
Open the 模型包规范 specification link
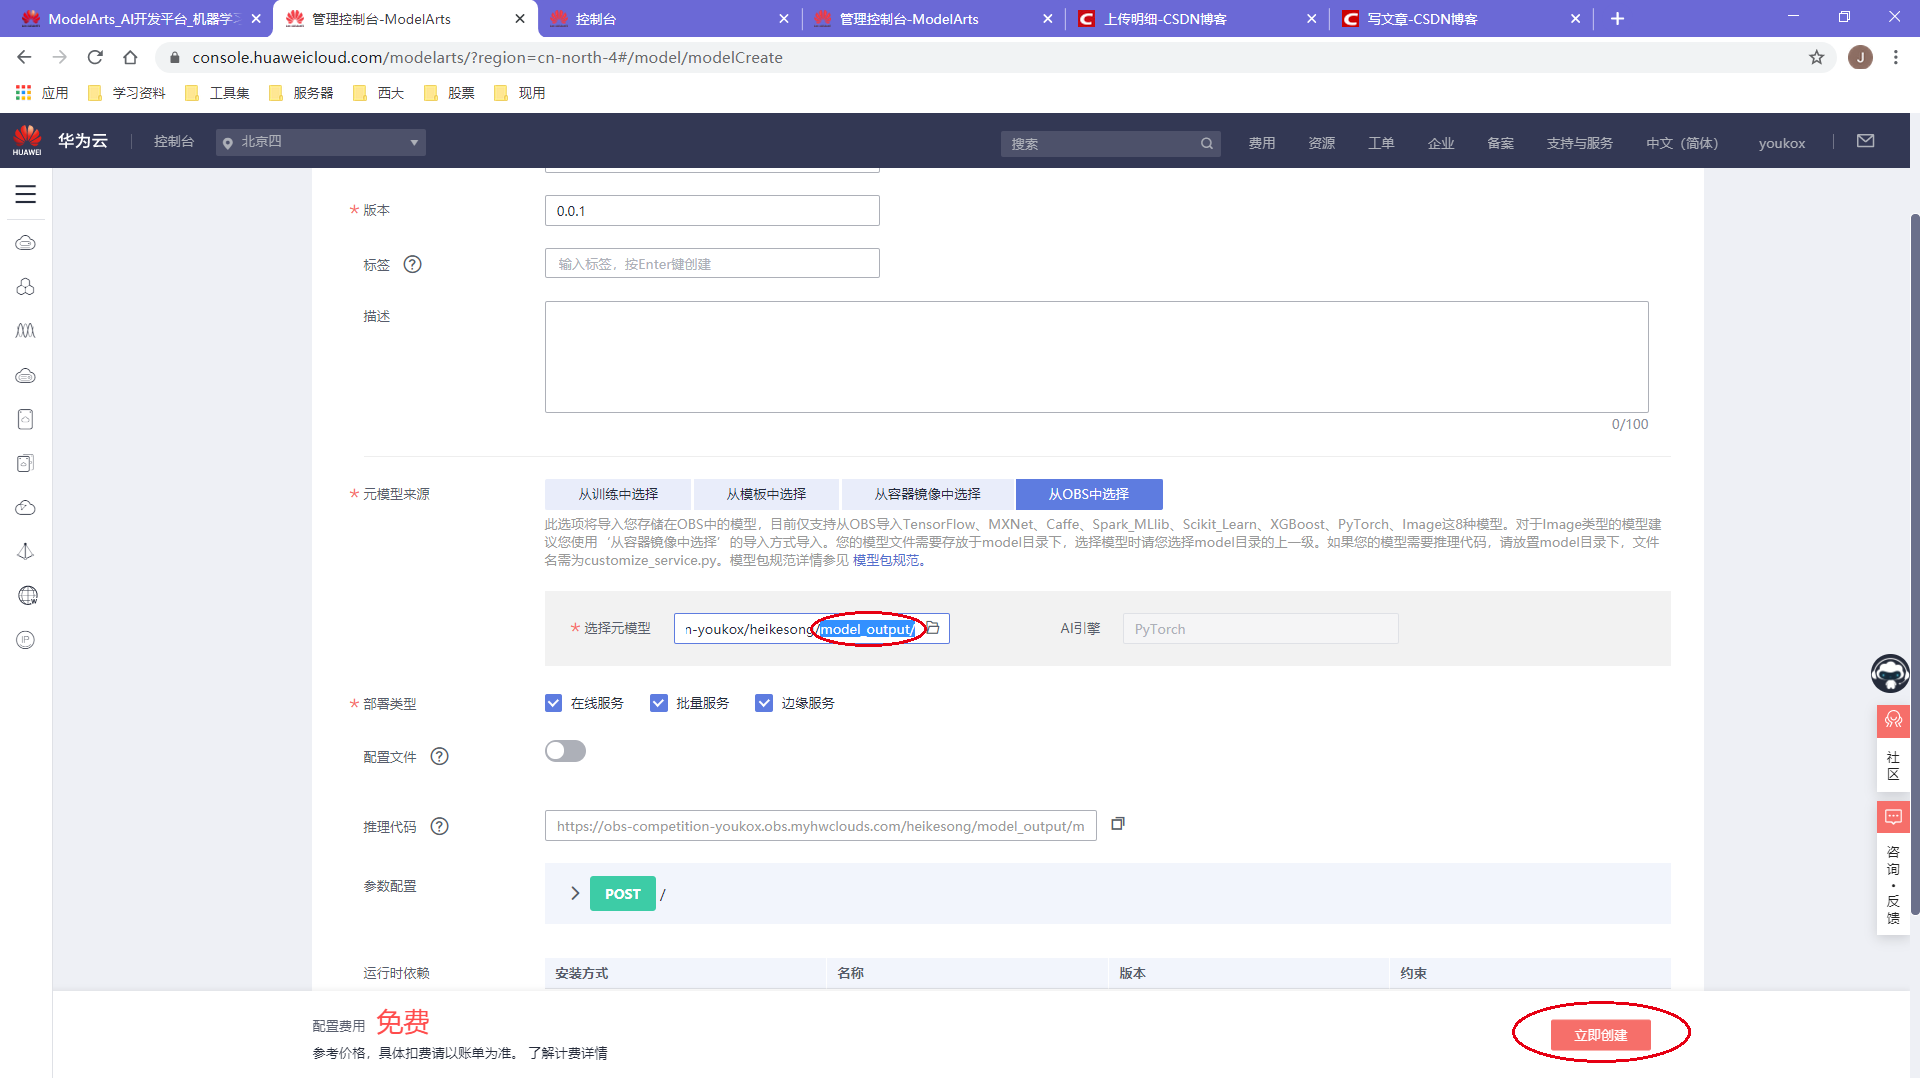click(x=884, y=560)
